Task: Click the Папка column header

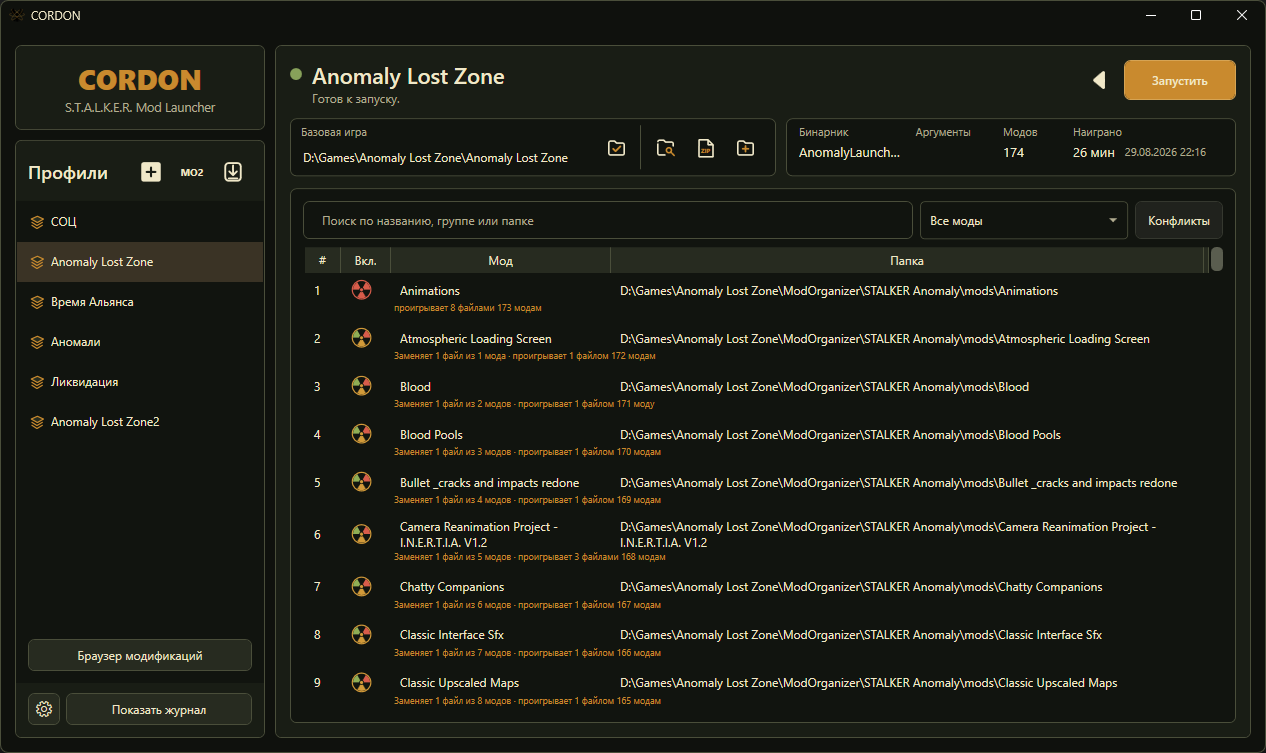Action: (x=907, y=261)
